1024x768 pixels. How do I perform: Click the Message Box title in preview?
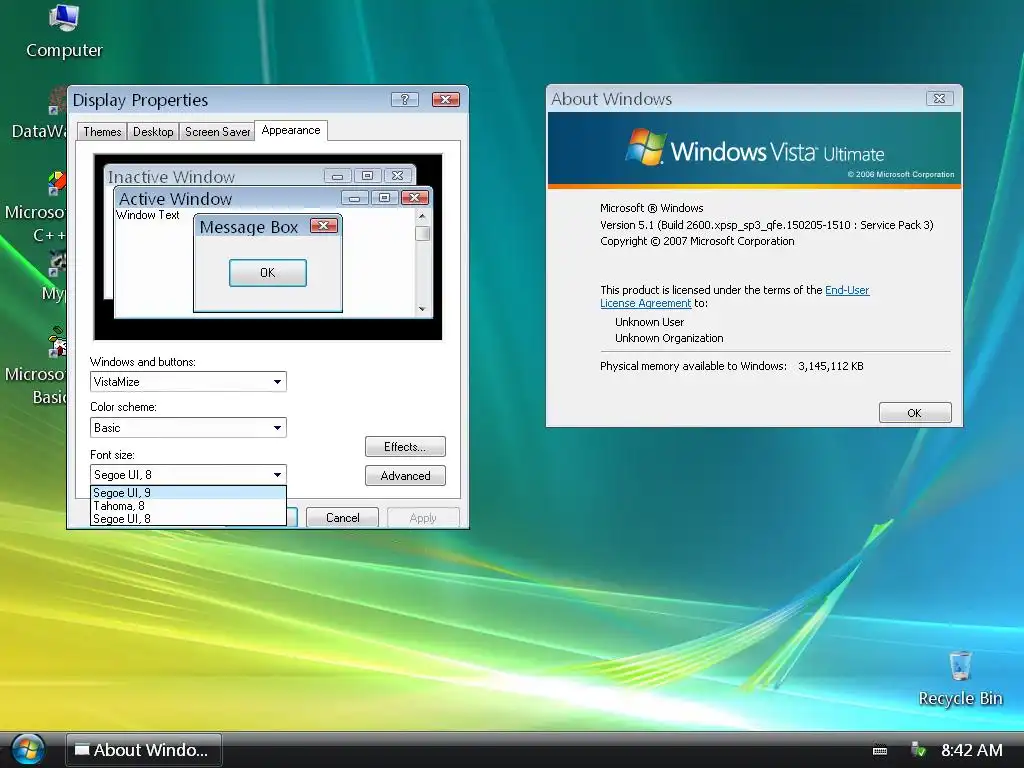tap(249, 227)
